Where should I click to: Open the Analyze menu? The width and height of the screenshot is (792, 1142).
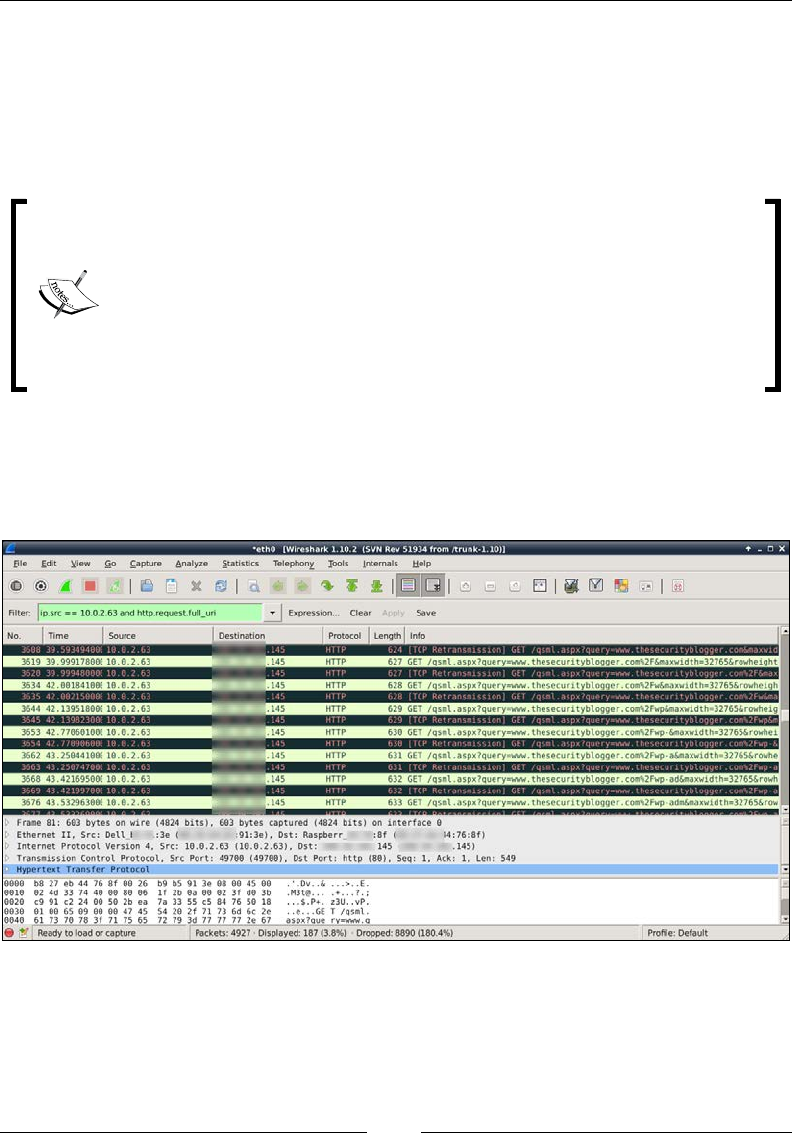[x=192, y=563]
